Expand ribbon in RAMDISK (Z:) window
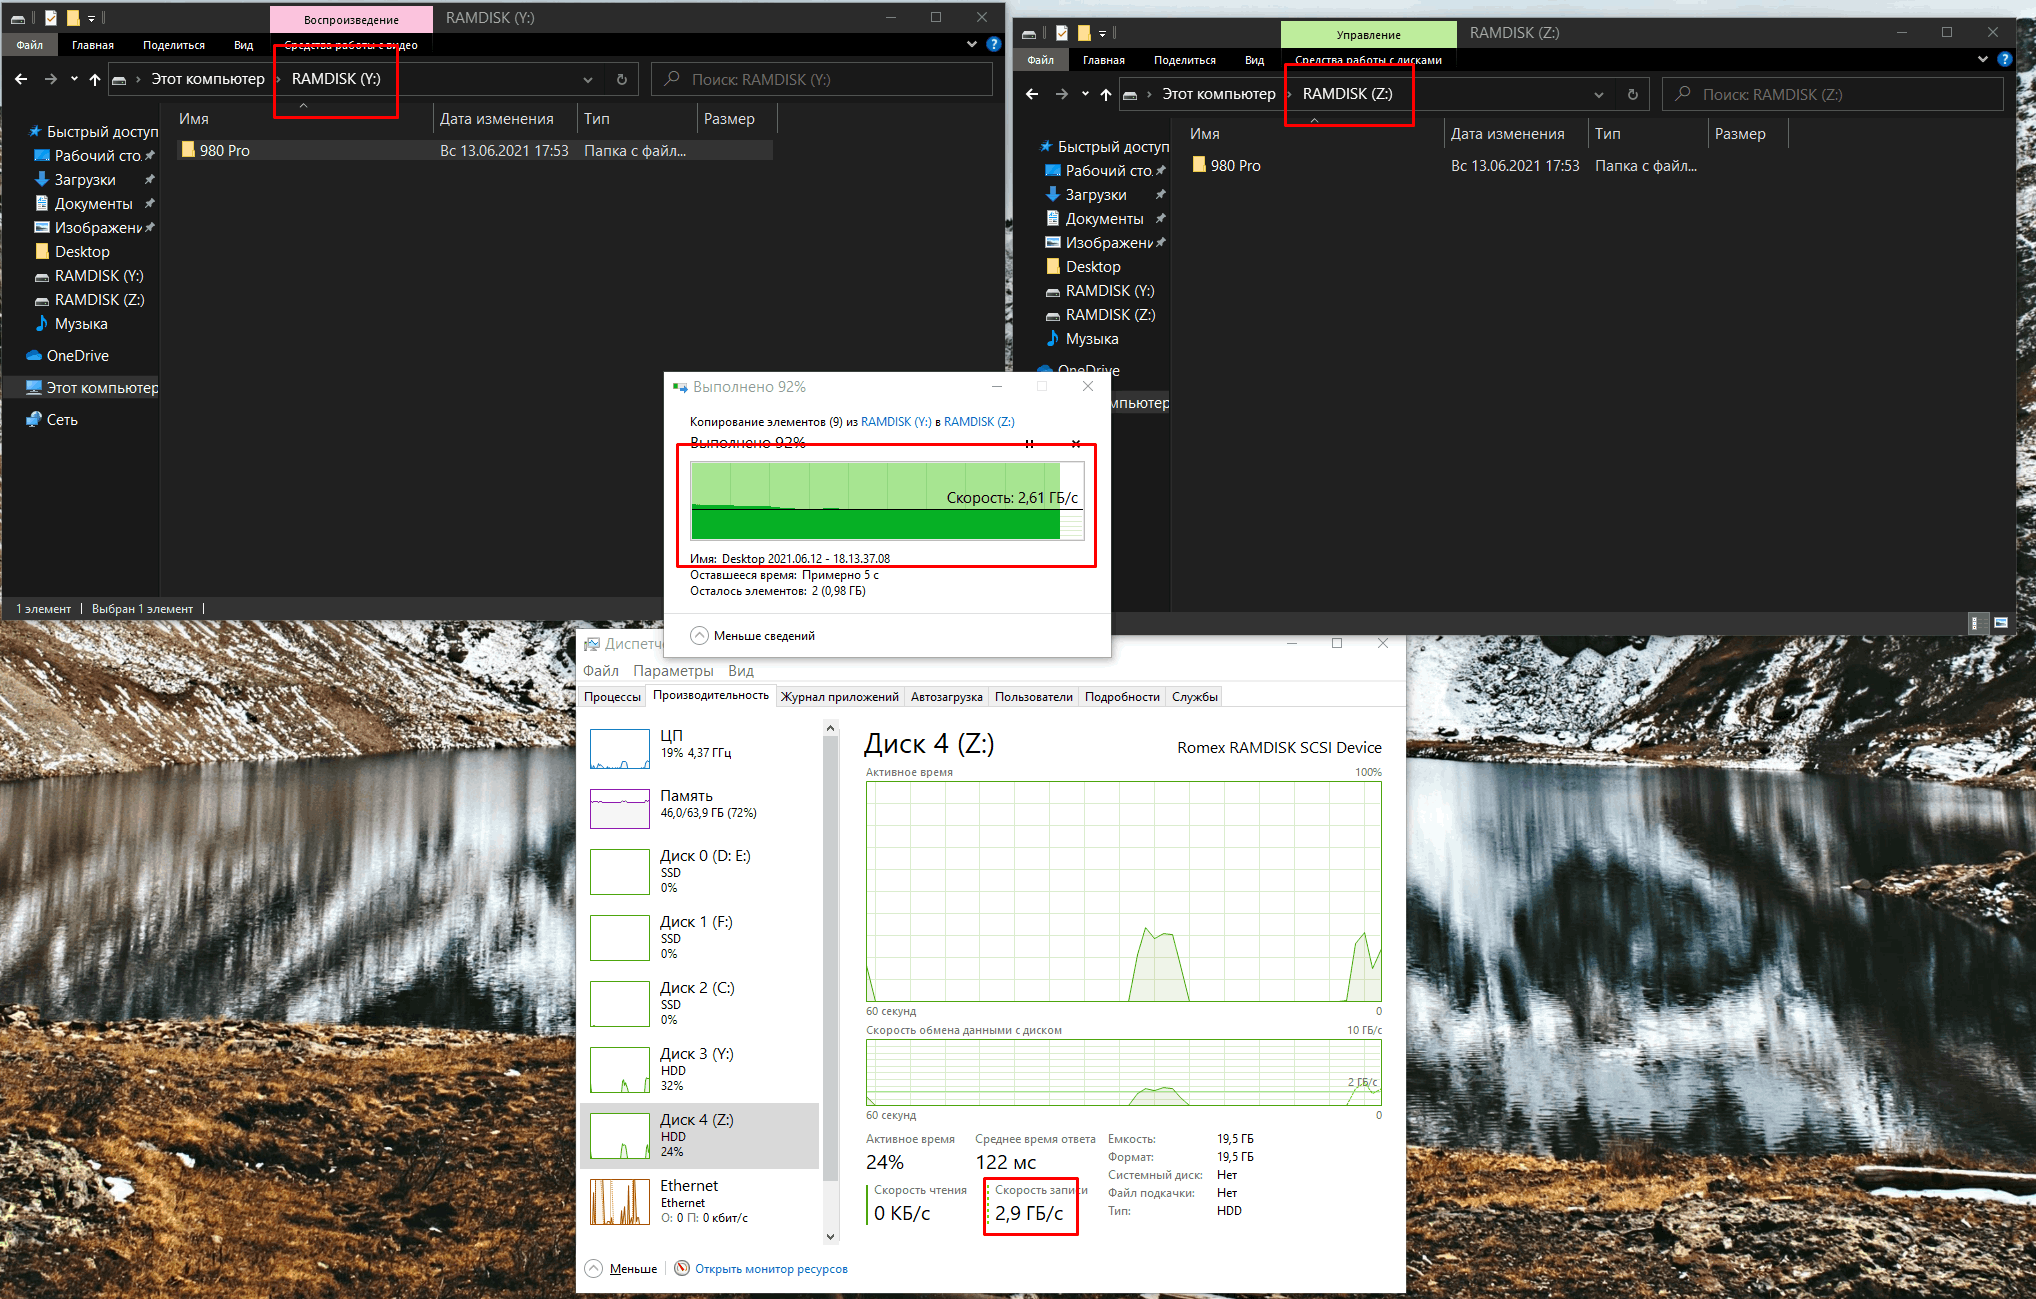Viewport: 2036px width, 1299px height. pyautogui.click(x=1983, y=59)
